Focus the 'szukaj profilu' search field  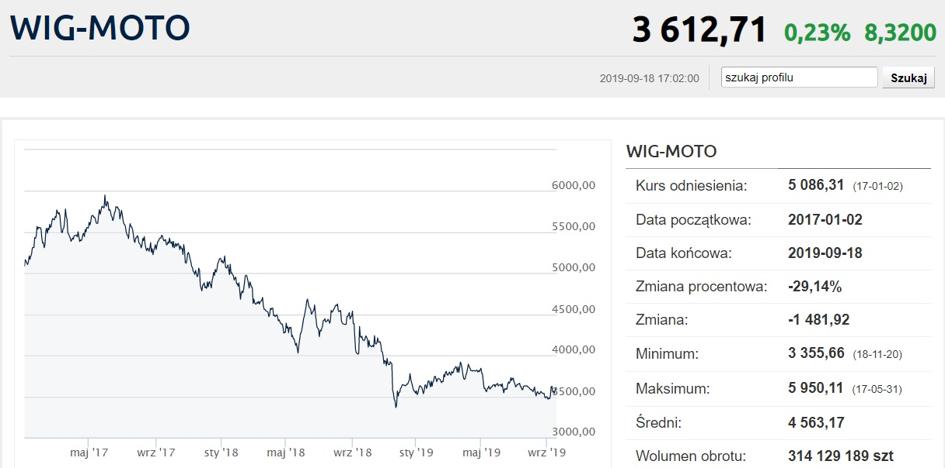[x=799, y=77]
